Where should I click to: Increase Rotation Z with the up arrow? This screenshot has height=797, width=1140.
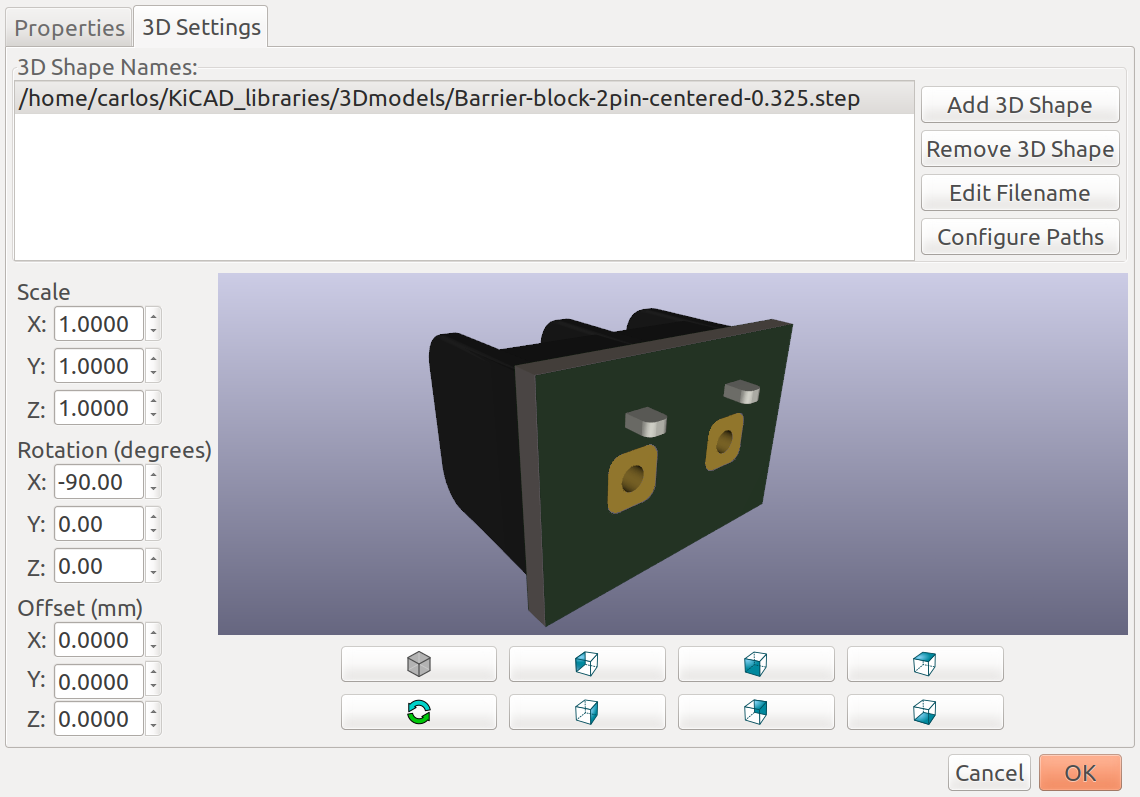coord(153,558)
